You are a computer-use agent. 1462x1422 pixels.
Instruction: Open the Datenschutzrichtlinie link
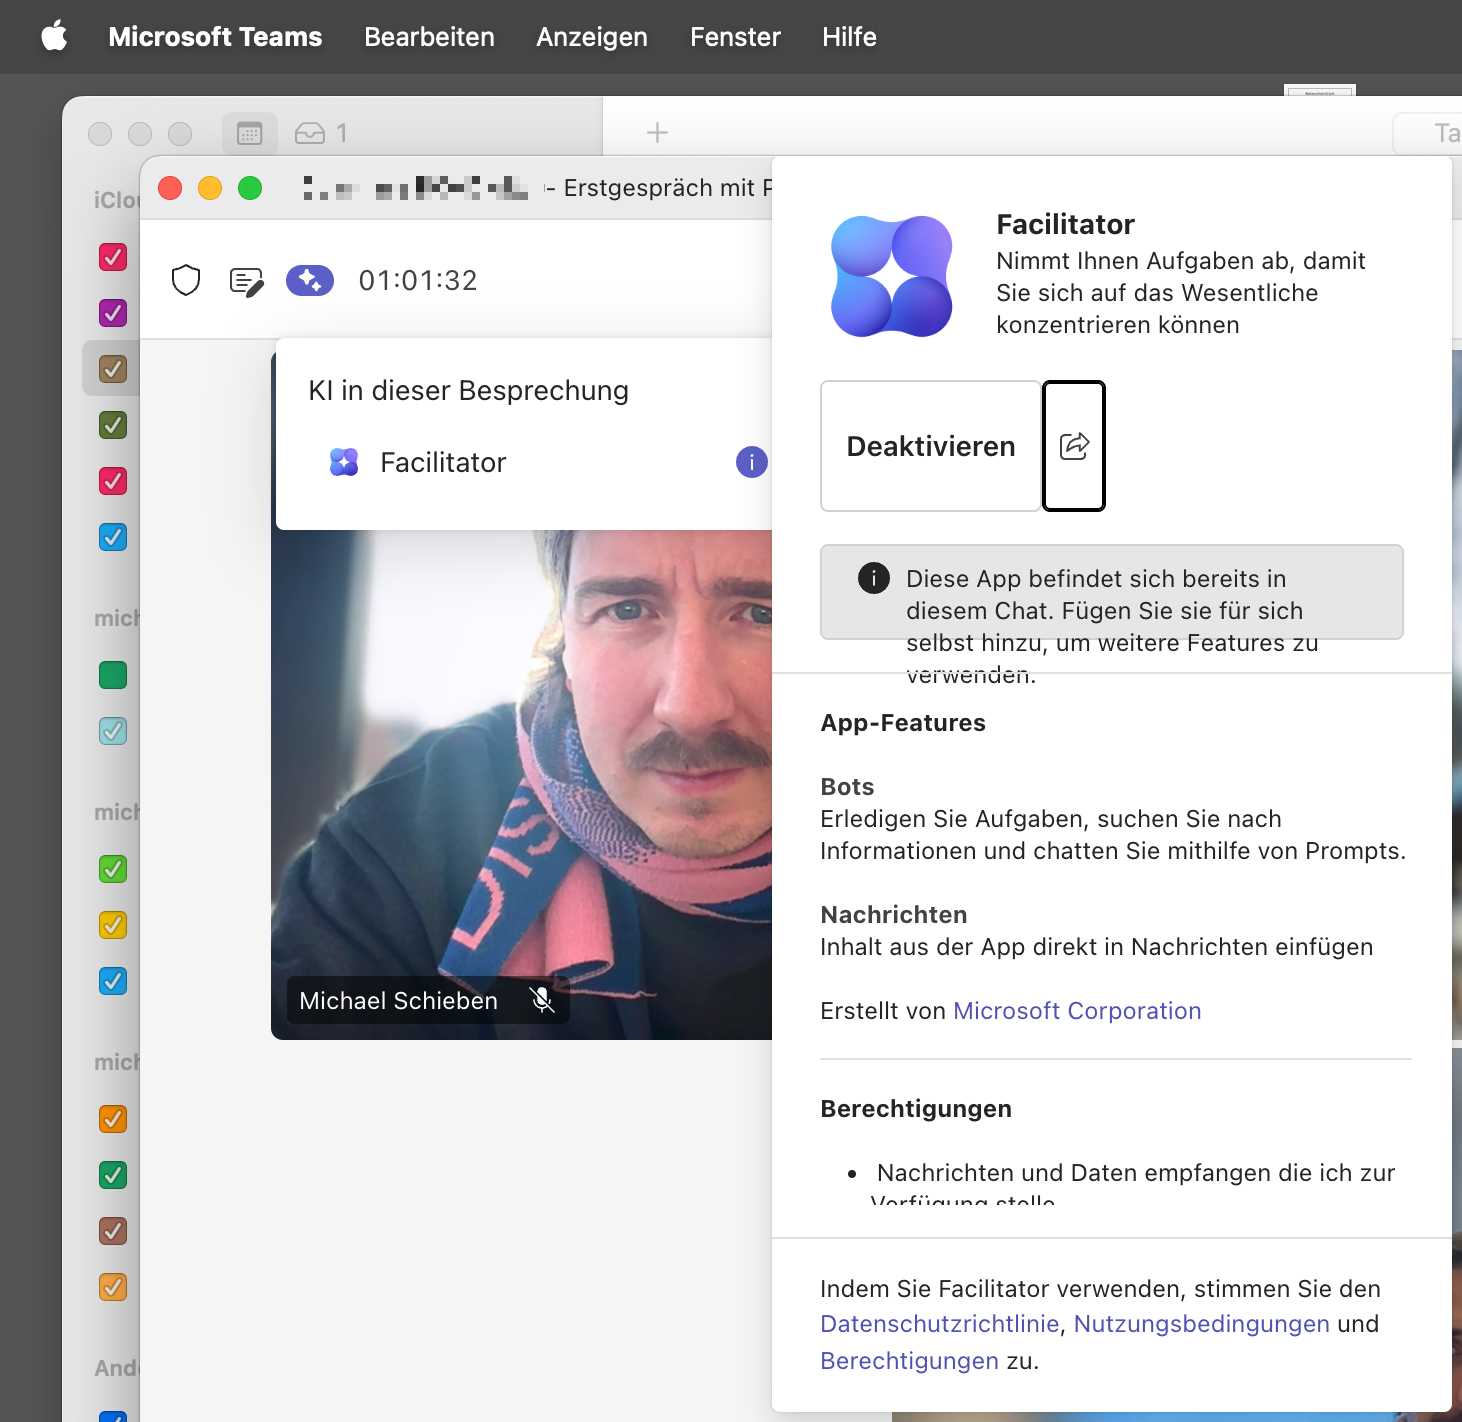point(939,1324)
